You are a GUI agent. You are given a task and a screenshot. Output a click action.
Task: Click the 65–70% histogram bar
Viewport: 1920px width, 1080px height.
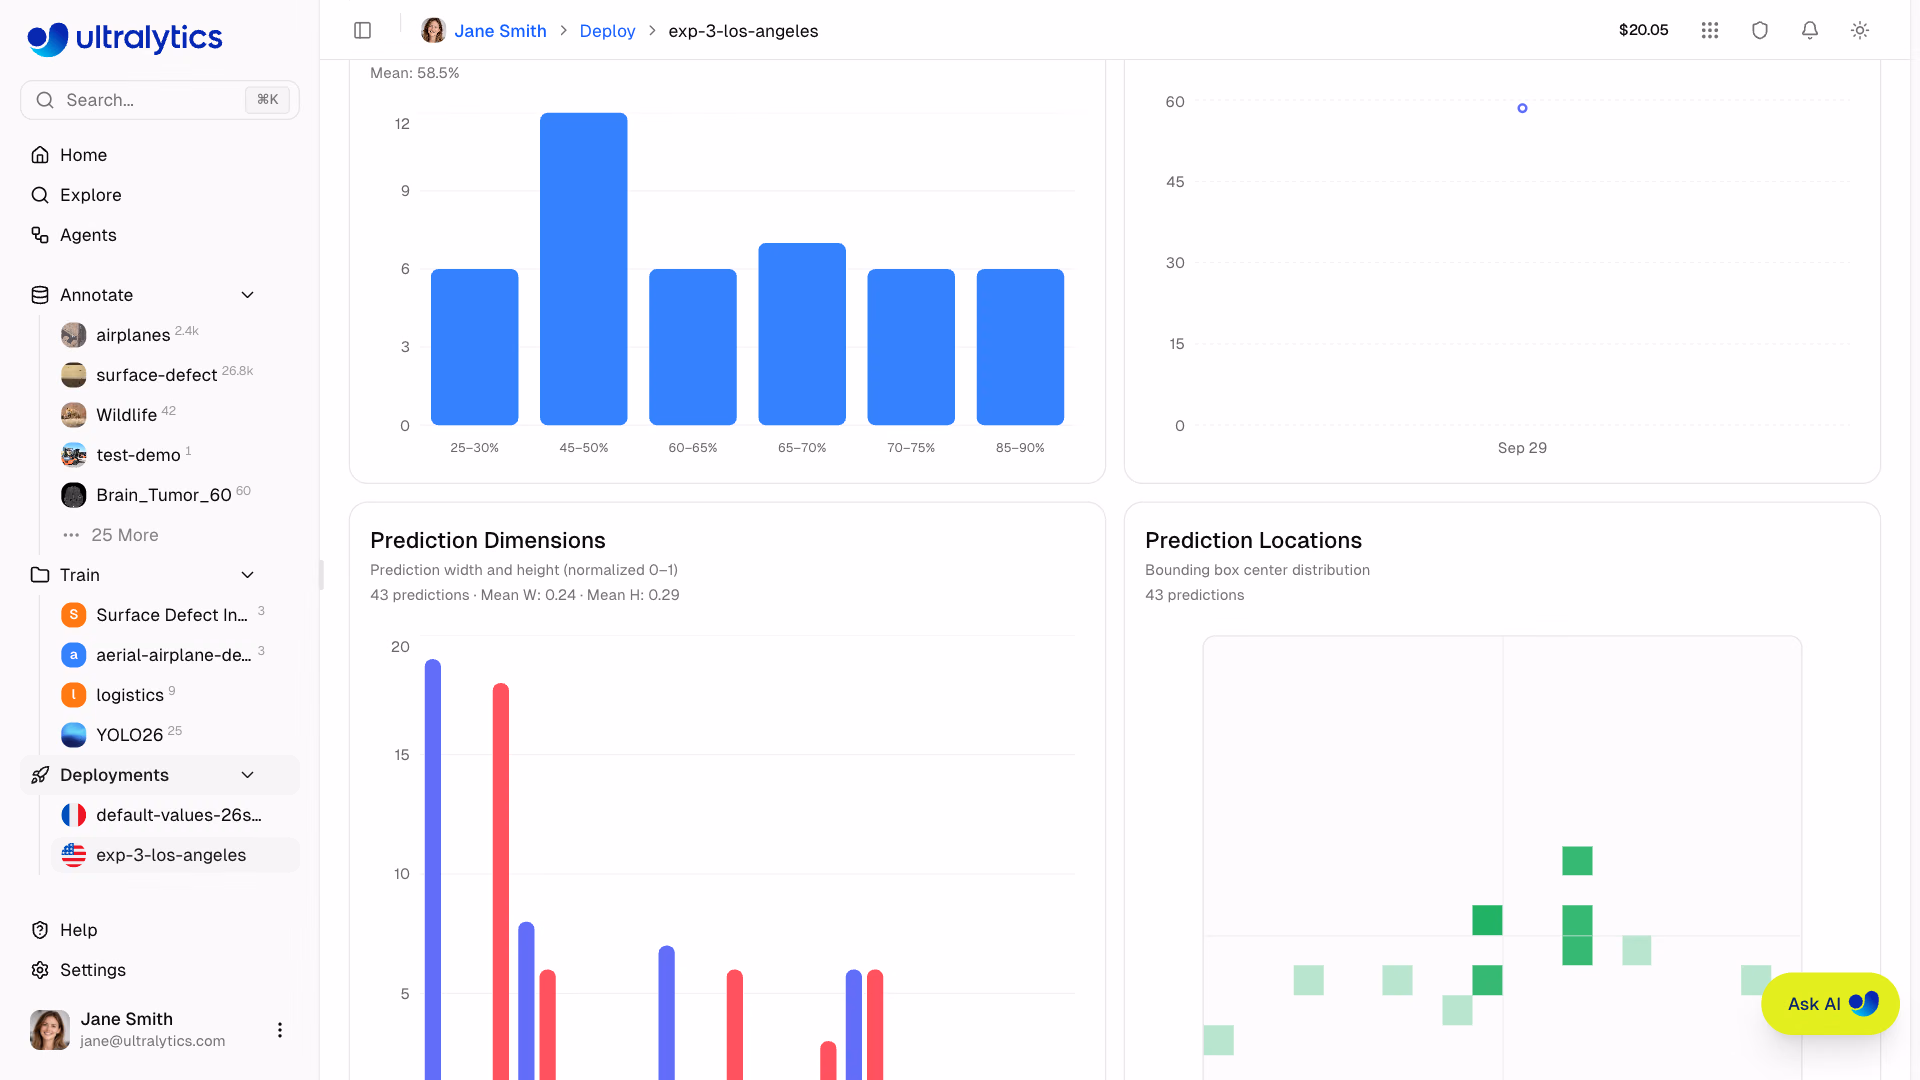pyautogui.click(x=802, y=334)
